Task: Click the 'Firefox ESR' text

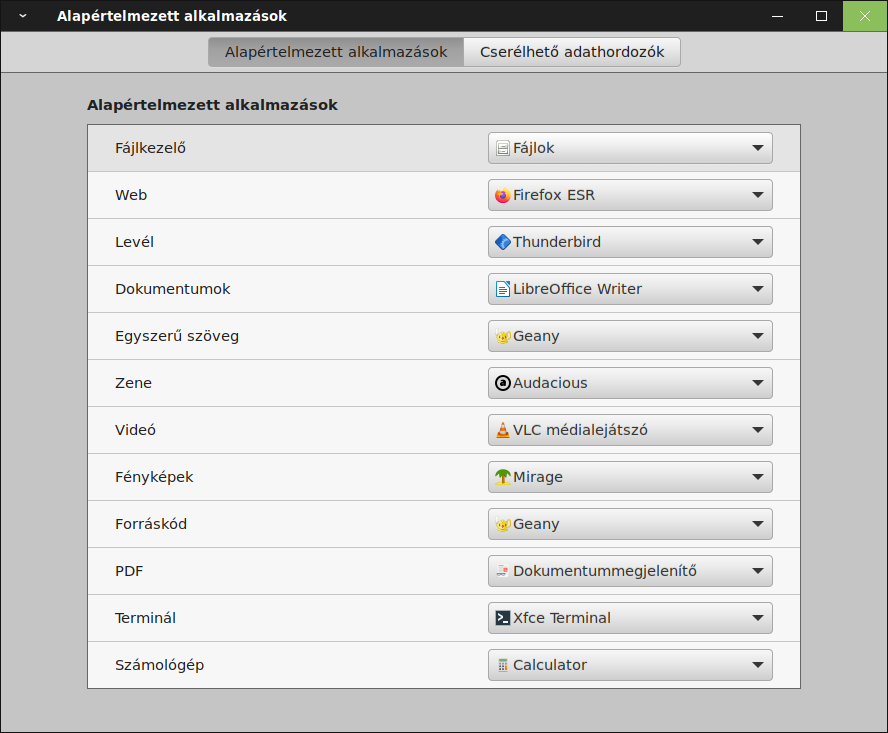Action: (x=554, y=195)
